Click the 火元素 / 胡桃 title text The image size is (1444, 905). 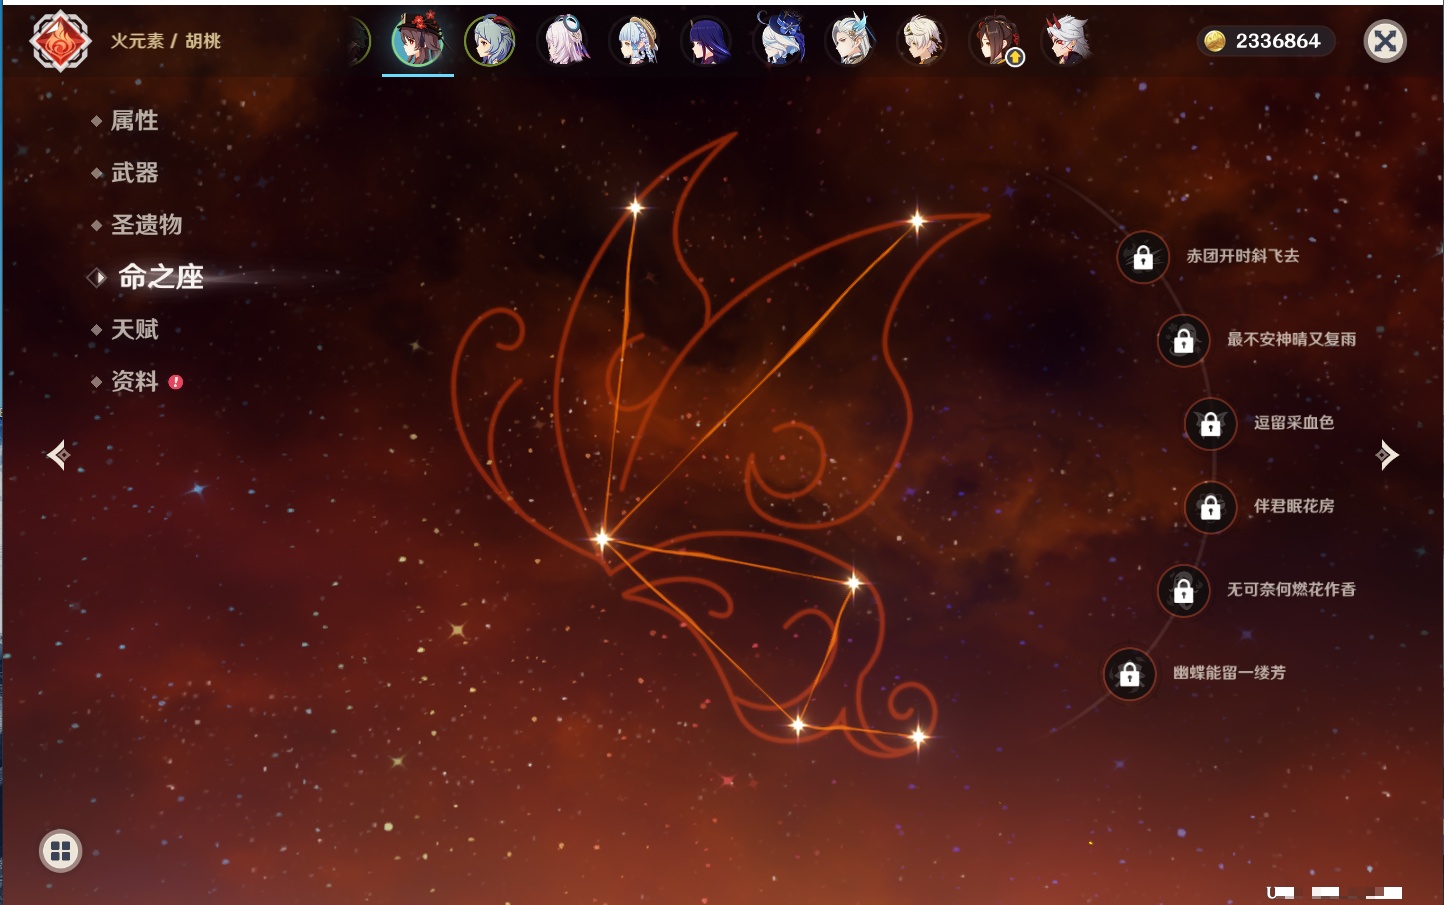click(x=166, y=41)
